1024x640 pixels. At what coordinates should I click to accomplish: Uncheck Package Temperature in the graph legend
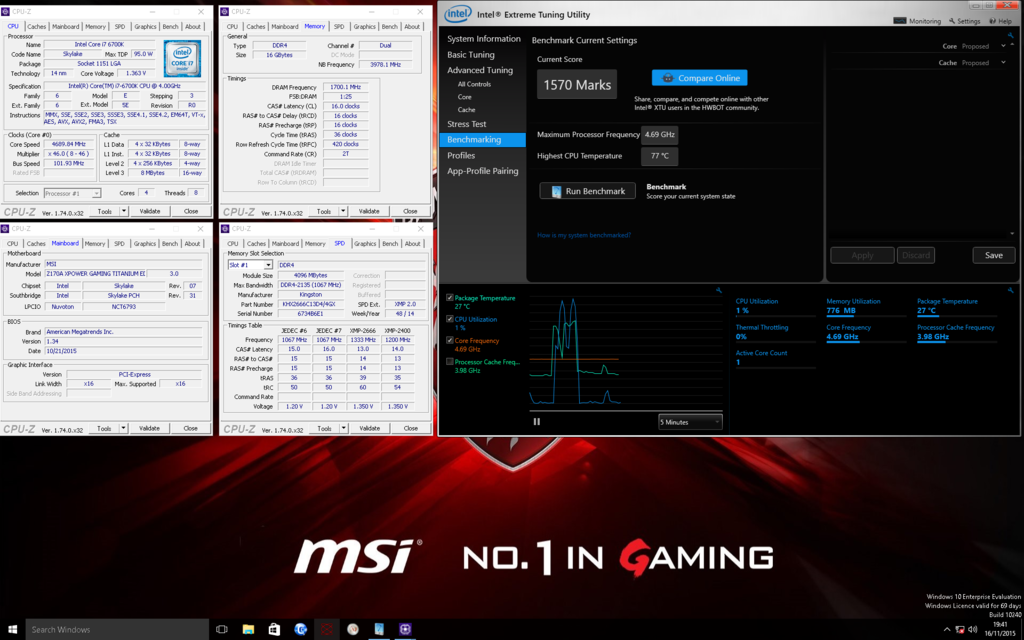pyautogui.click(x=450, y=298)
